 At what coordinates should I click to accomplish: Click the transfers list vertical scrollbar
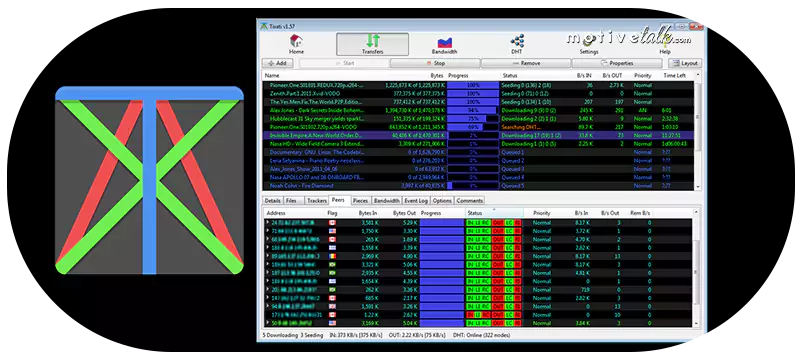(698, 131)
